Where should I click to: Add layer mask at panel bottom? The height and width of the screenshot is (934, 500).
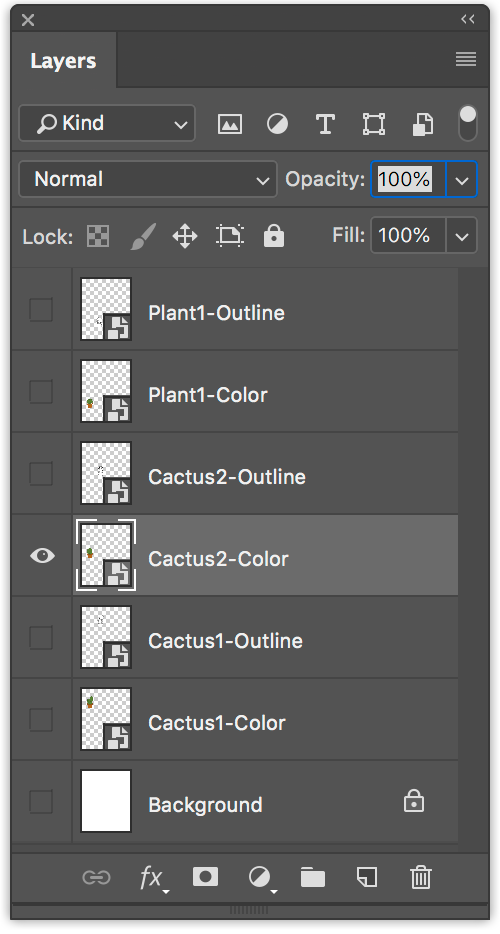point(206,877)
